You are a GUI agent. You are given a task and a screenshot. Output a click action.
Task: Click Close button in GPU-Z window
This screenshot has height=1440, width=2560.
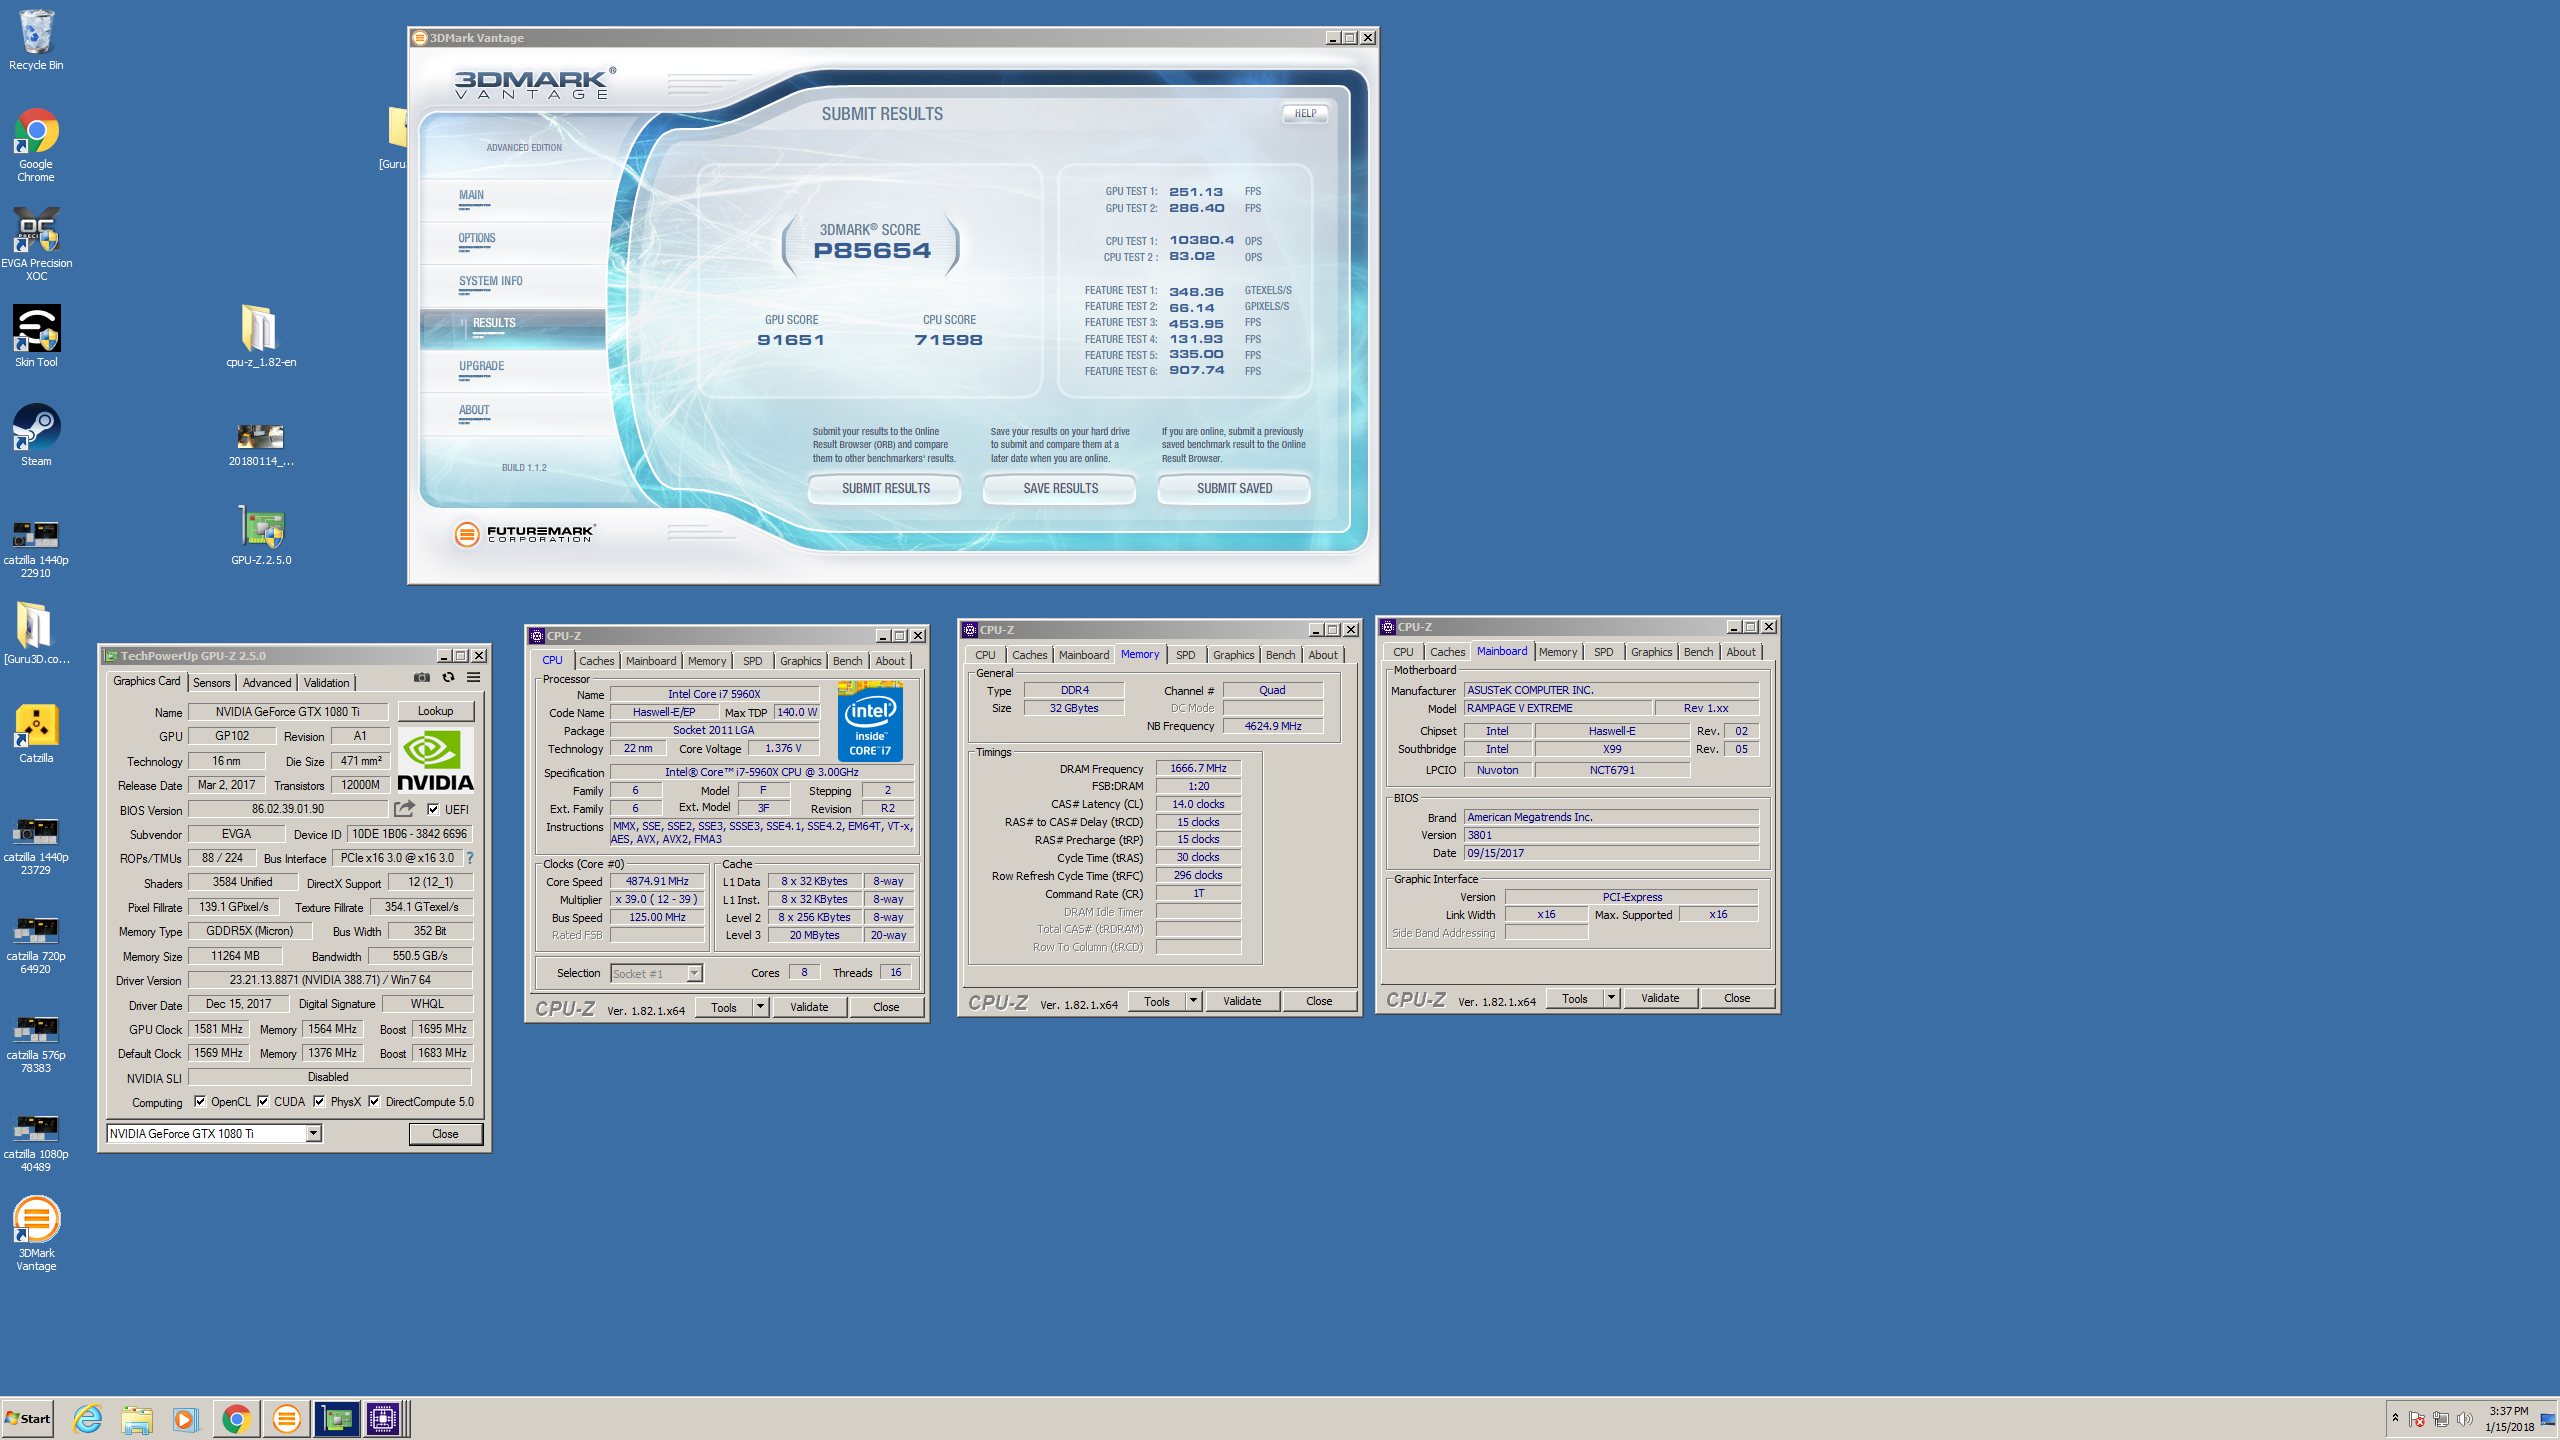446,1133
